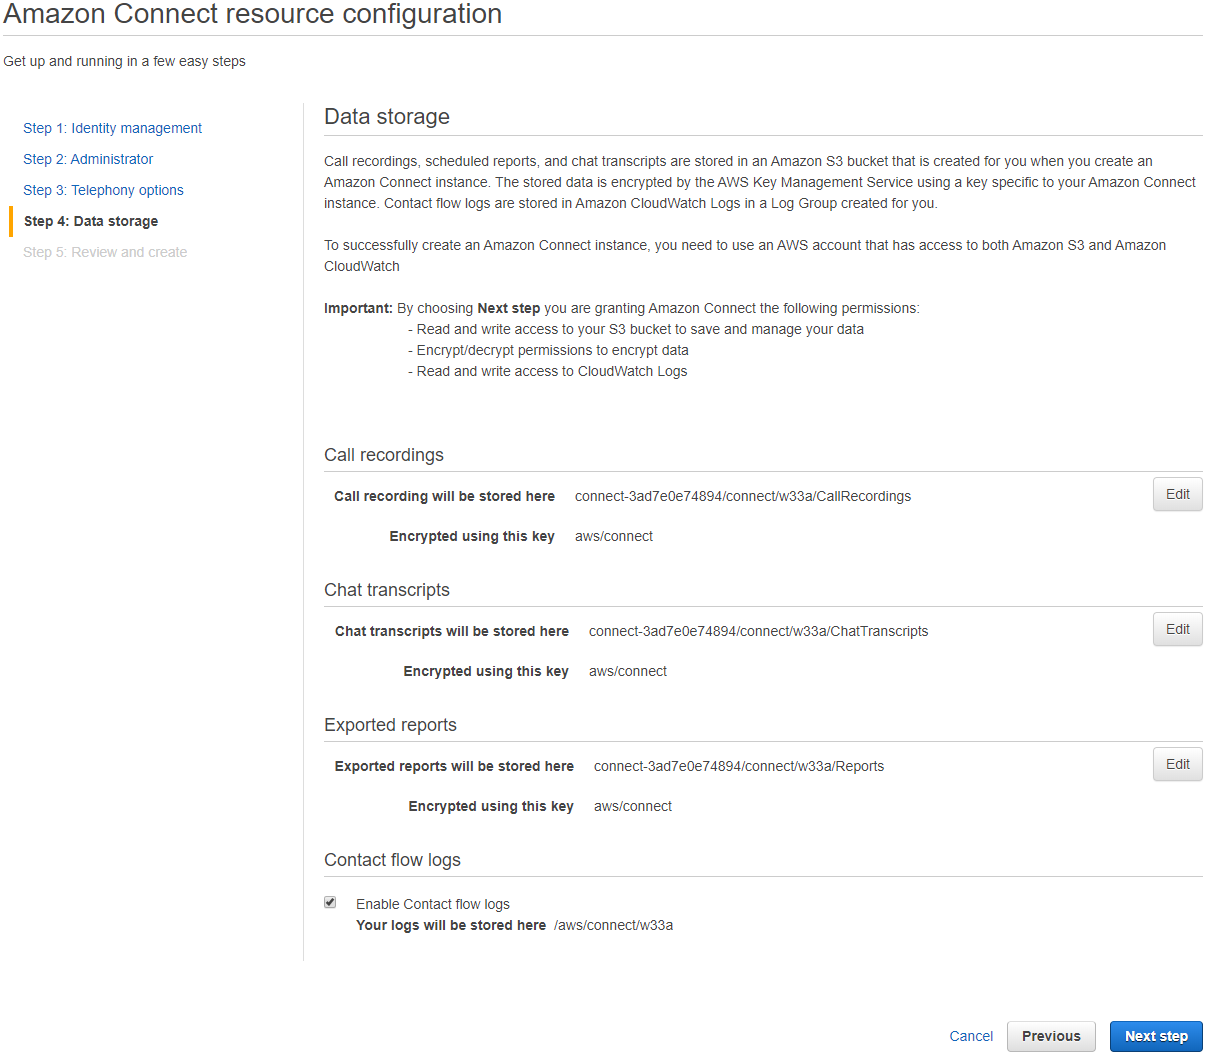Click Step 5: Review and create
The height and width of the screenshot is (1057, 1214).
[105, 252]
